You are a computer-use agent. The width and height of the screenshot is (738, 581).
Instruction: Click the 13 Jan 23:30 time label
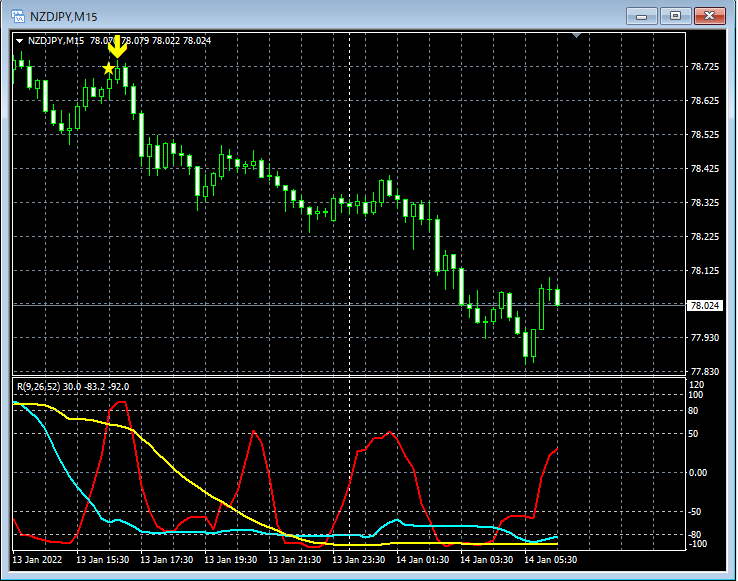point(359,560)
